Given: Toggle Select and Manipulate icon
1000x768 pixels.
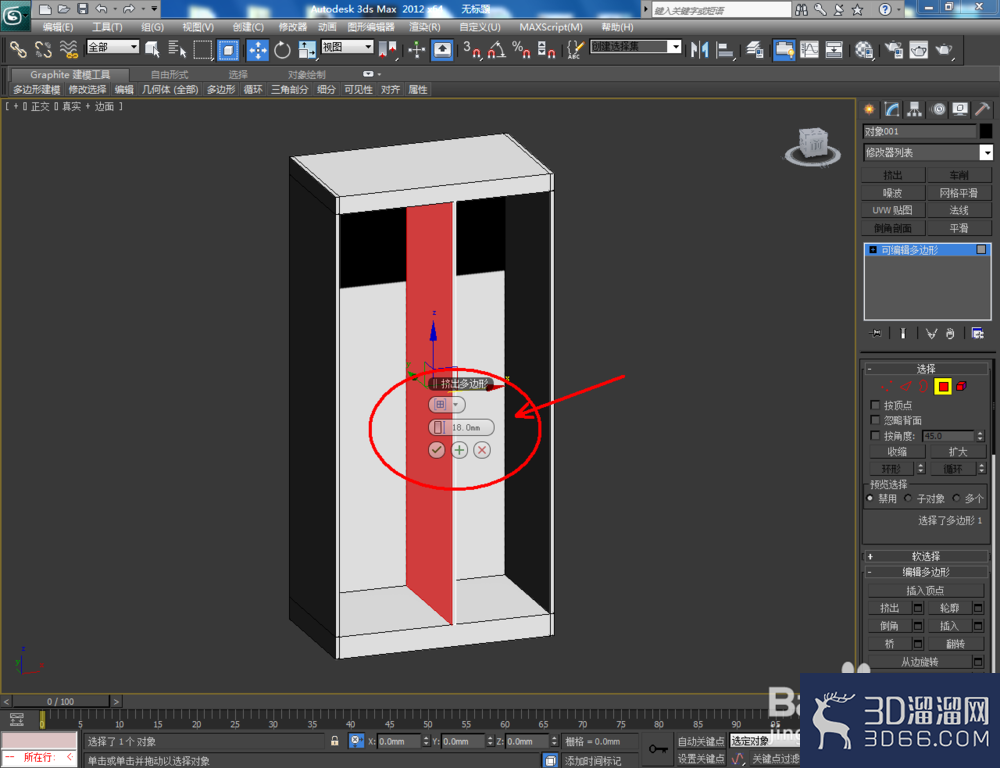Looking at the screenshot, I should [x=416, y=49].
